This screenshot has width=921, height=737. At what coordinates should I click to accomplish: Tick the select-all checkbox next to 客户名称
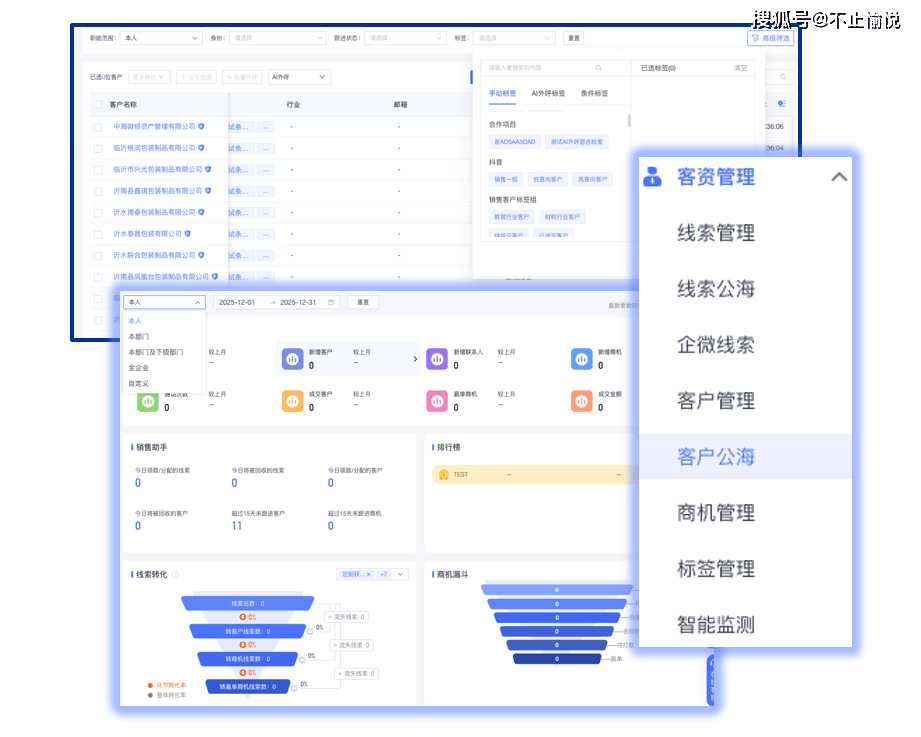click(x=98, y=104)
